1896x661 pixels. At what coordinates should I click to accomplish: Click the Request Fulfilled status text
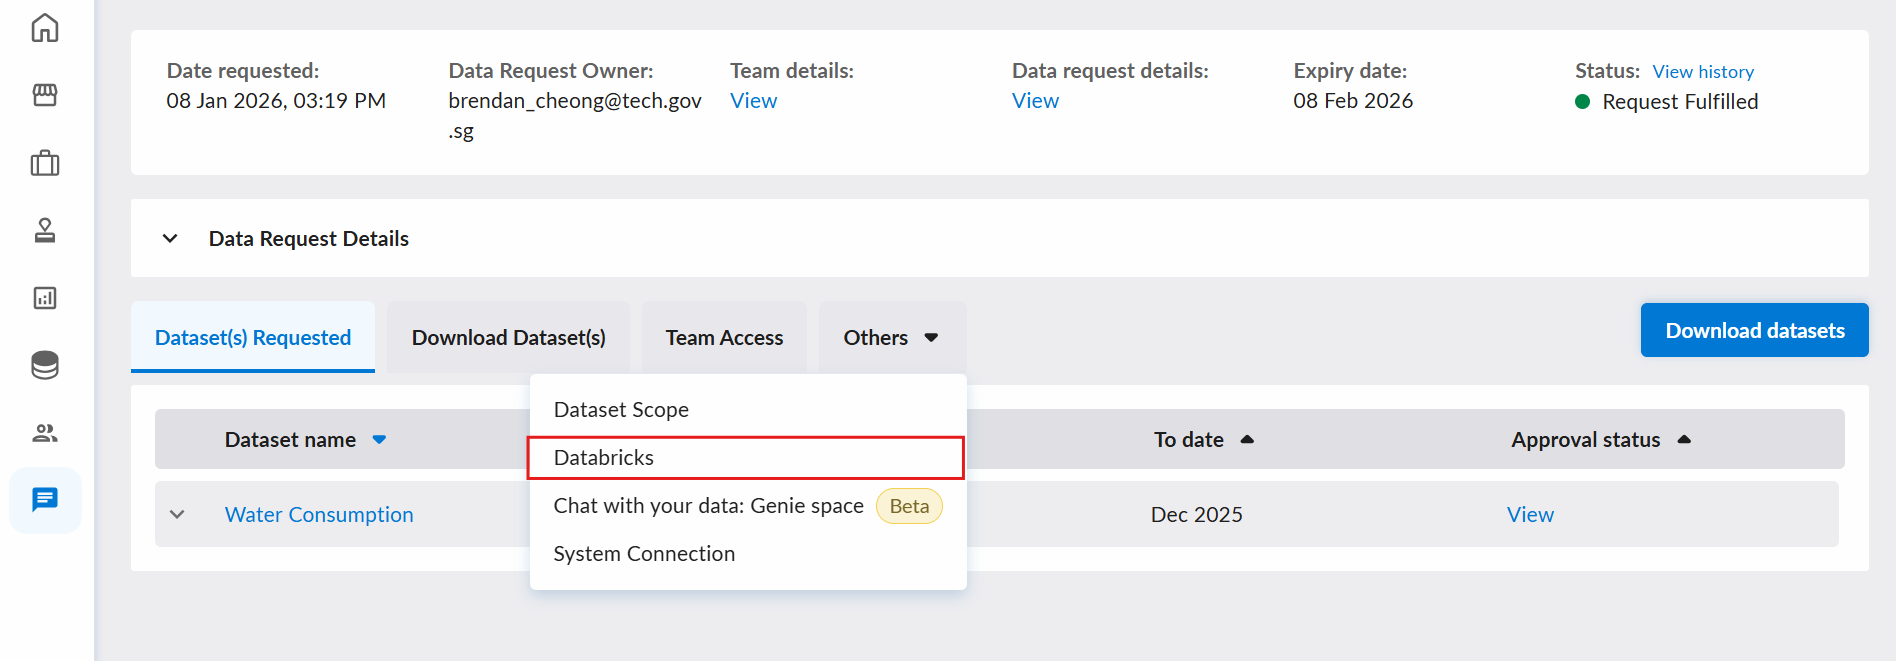[x=1680, y=102]
